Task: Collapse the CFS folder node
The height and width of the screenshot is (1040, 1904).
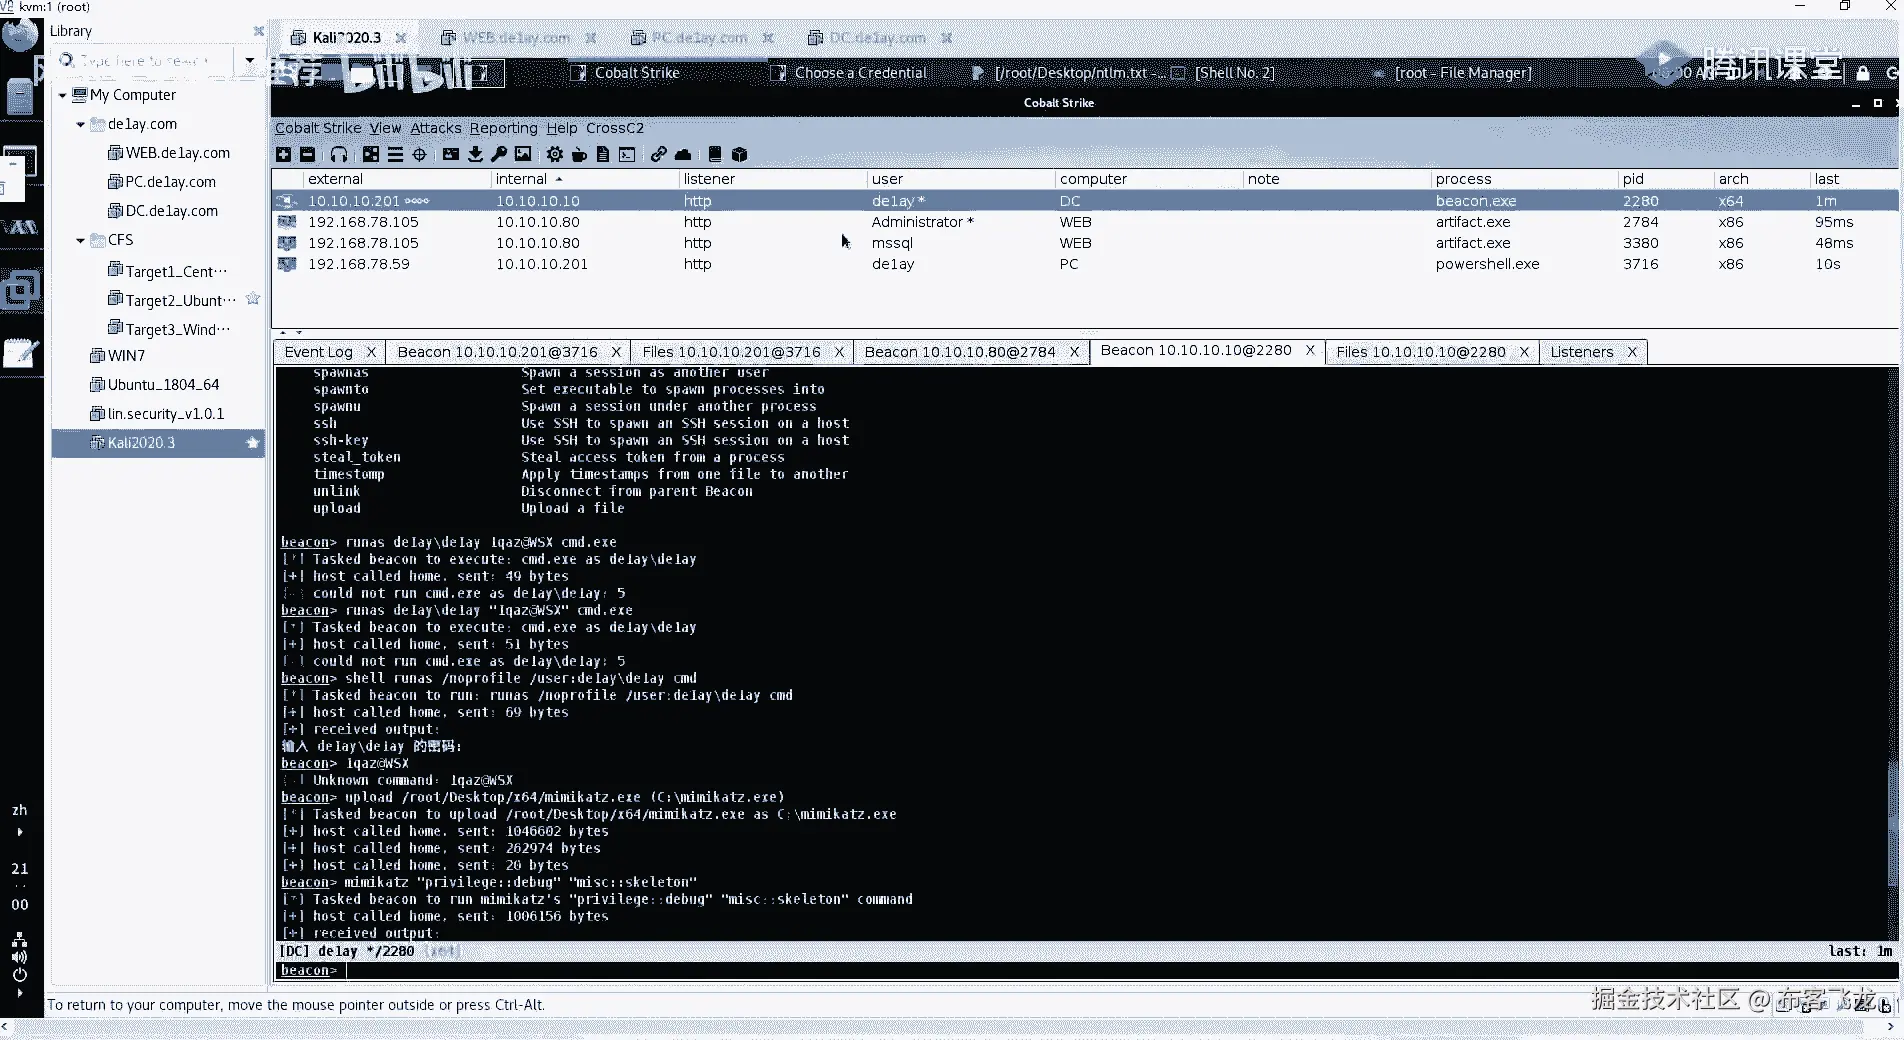Action: (x=80, y=240)
